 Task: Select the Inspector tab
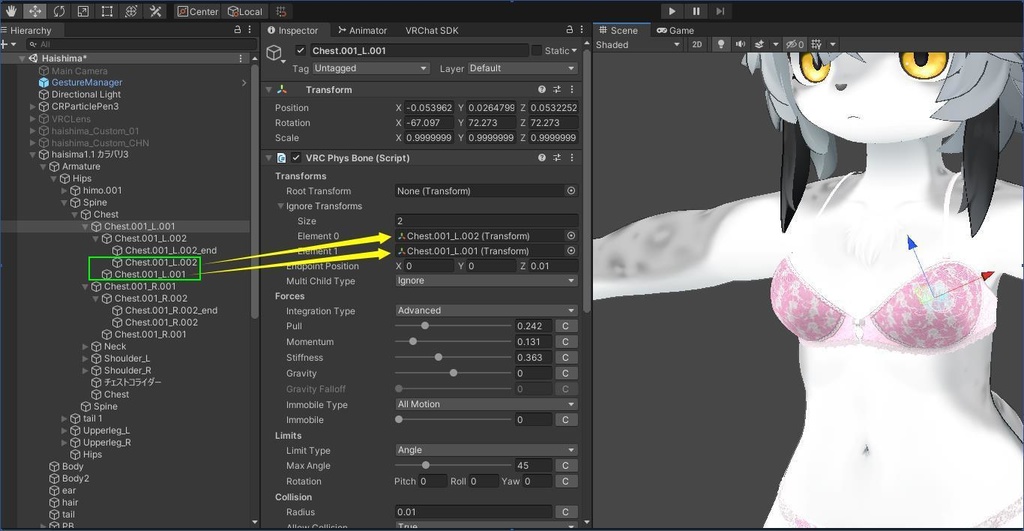[293, 30]
